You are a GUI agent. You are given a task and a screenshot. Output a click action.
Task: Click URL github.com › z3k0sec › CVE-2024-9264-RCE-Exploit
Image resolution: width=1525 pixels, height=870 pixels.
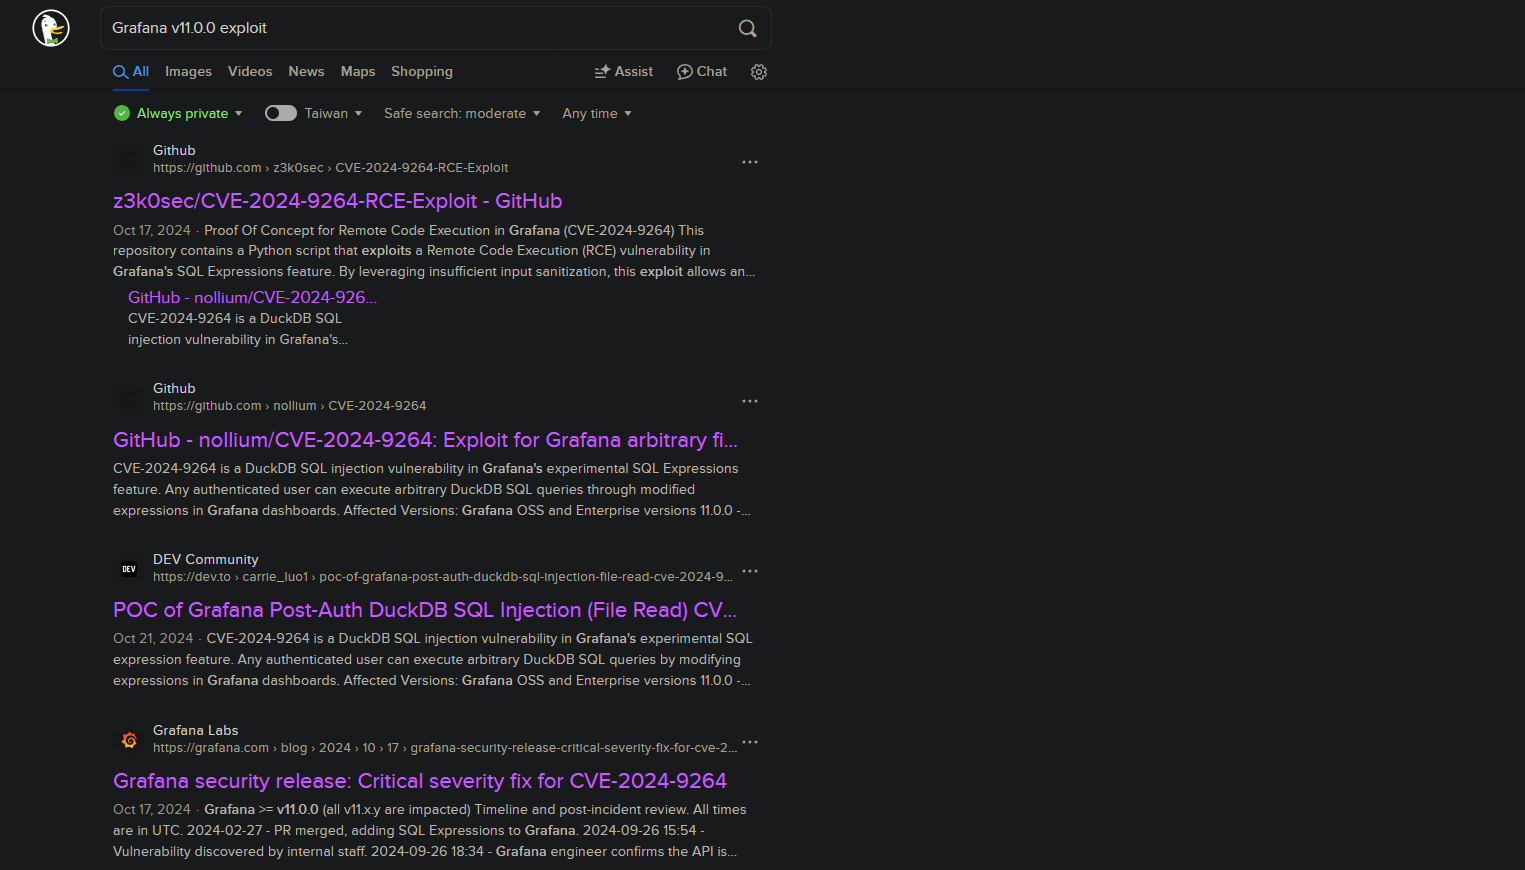coord(330,168)
